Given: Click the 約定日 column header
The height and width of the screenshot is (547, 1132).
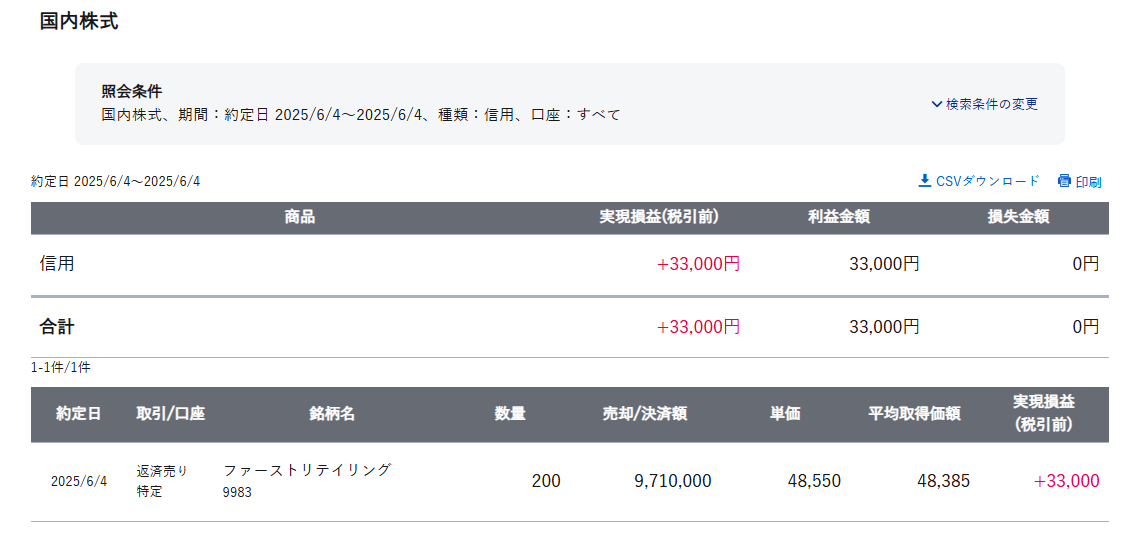Looking at the screenshot, I should click(79, 414).
